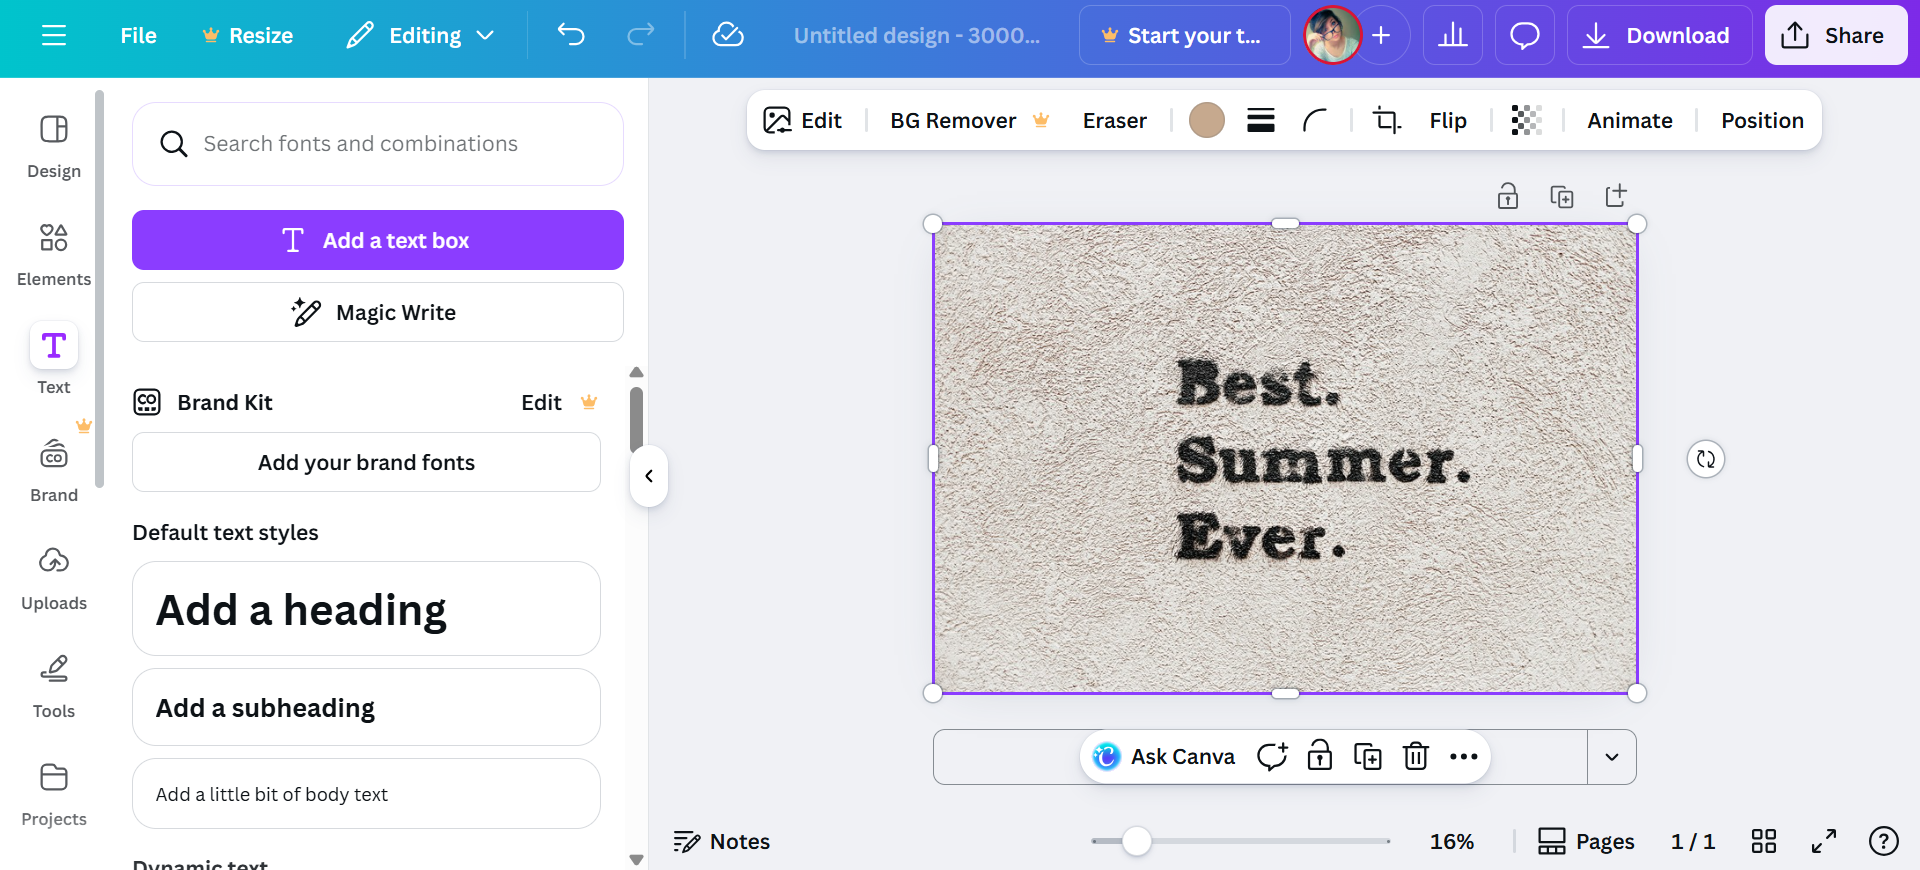Viewport: 1920px width, 870px height.
Task: Click the zoom slider handle
Action: click(x=1136, y=842)
